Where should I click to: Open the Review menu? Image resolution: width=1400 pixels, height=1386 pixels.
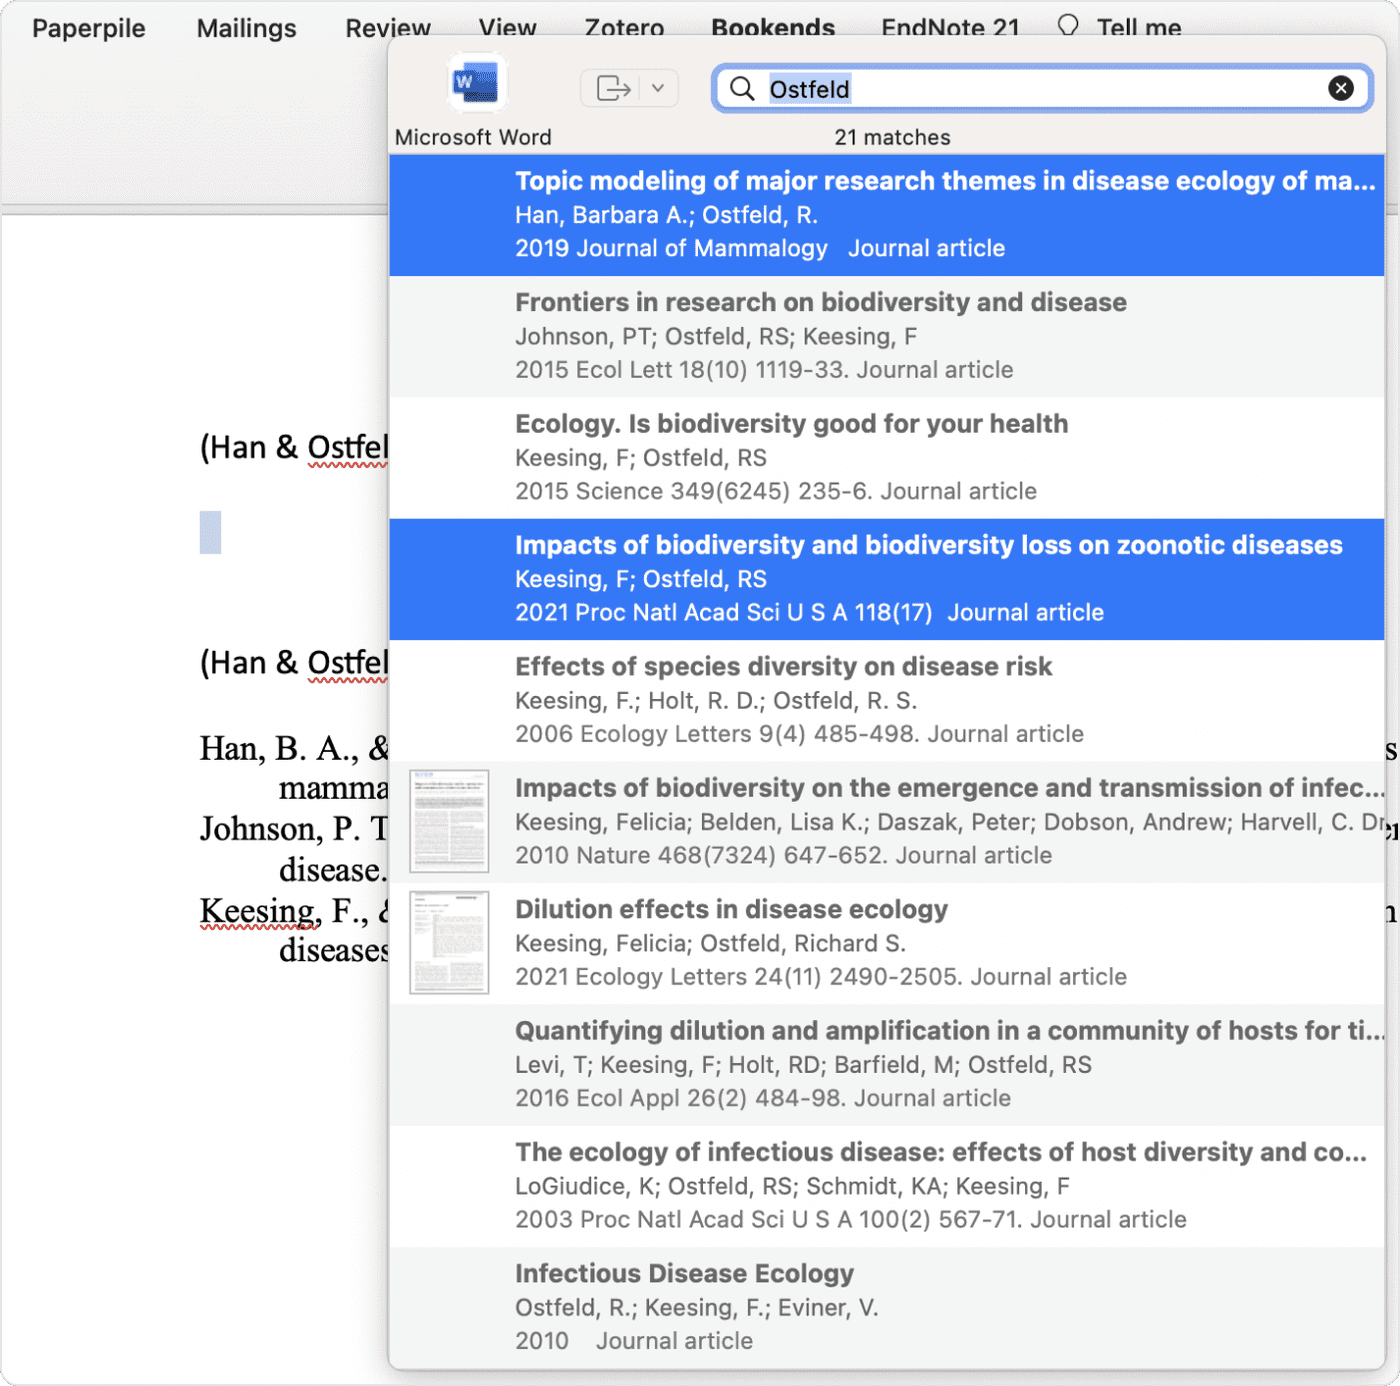pos(387,27)
